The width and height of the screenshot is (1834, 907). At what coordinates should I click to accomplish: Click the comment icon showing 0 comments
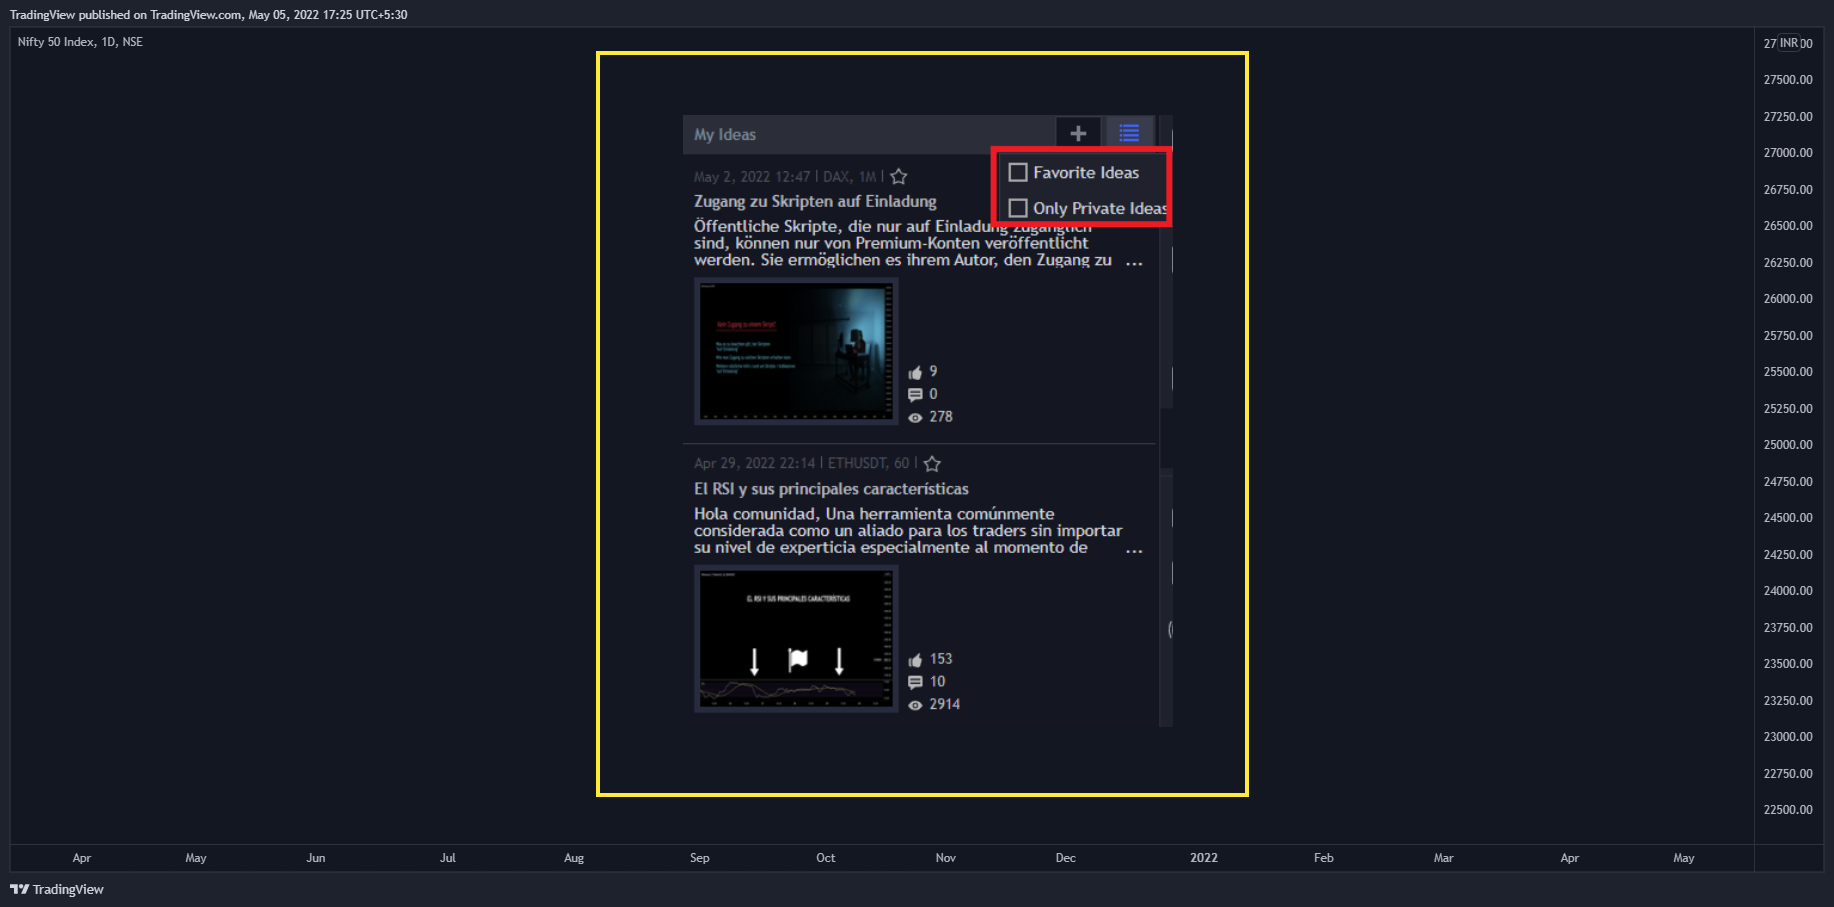click(915, 394)
